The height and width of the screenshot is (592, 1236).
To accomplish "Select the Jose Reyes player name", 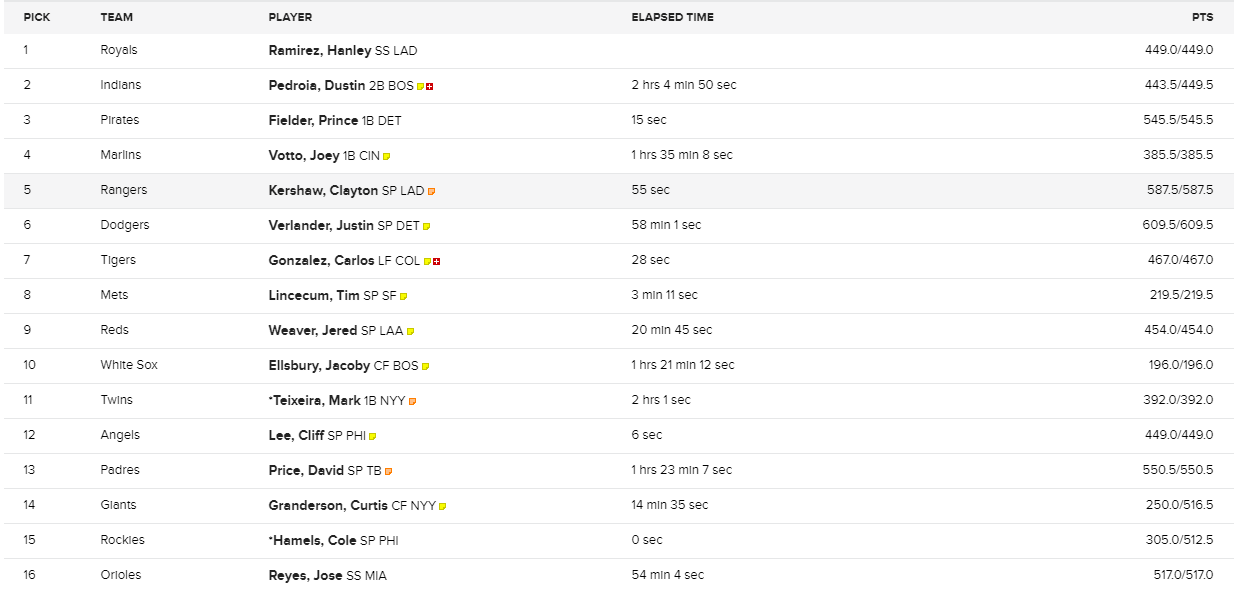I will pyautogui.click(x=305, y=575).
